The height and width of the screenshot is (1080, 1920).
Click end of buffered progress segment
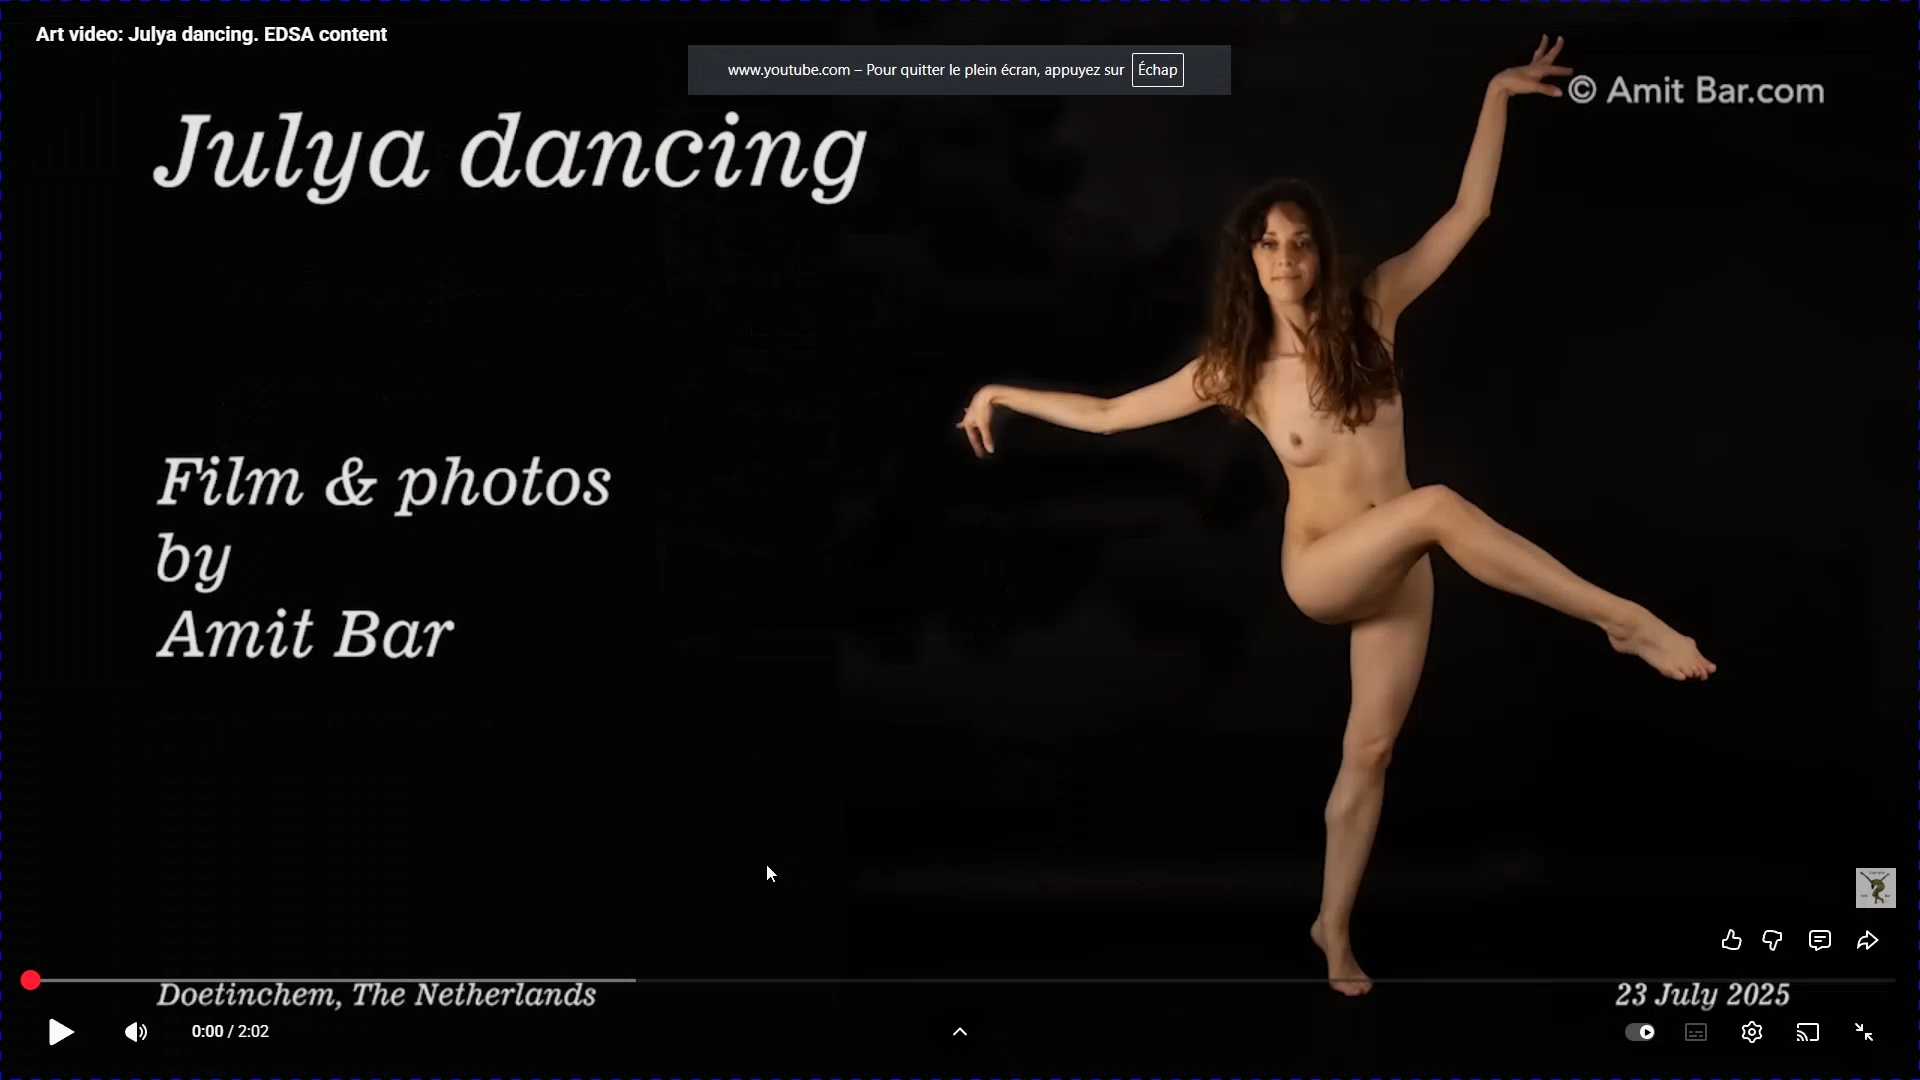point(634,980)
